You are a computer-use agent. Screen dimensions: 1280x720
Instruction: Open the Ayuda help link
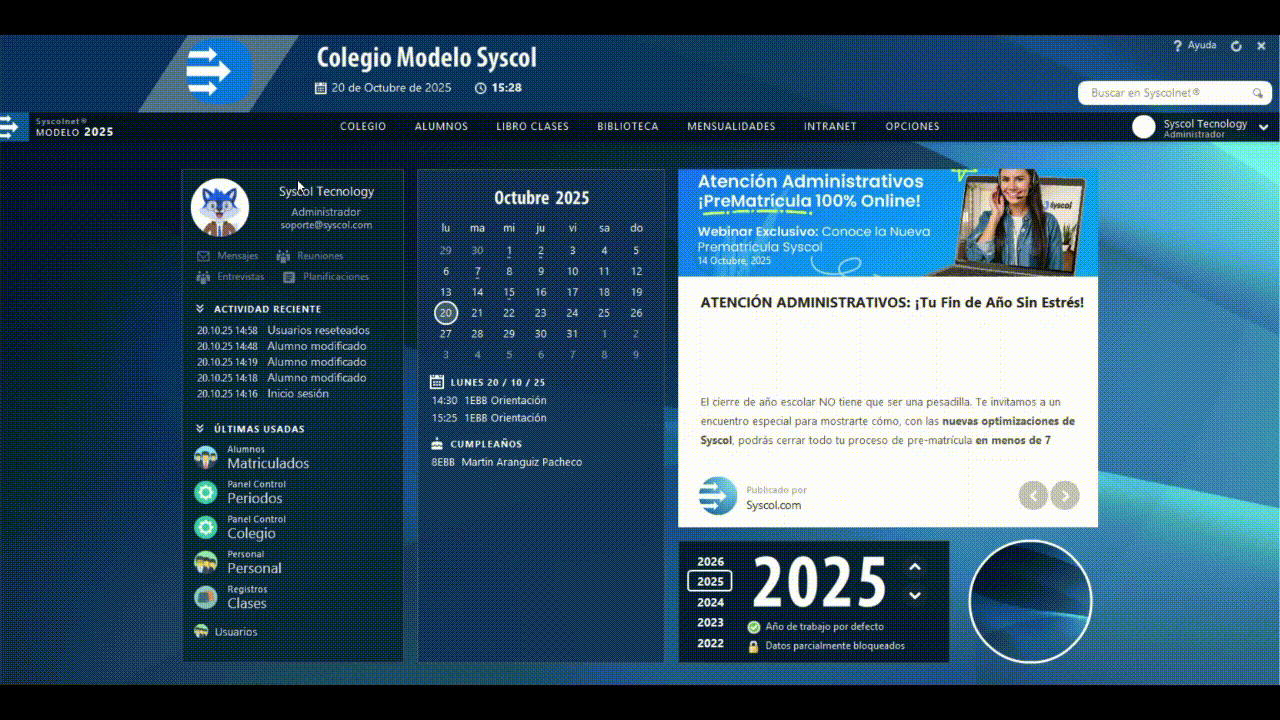click(x=1195, y=46)
